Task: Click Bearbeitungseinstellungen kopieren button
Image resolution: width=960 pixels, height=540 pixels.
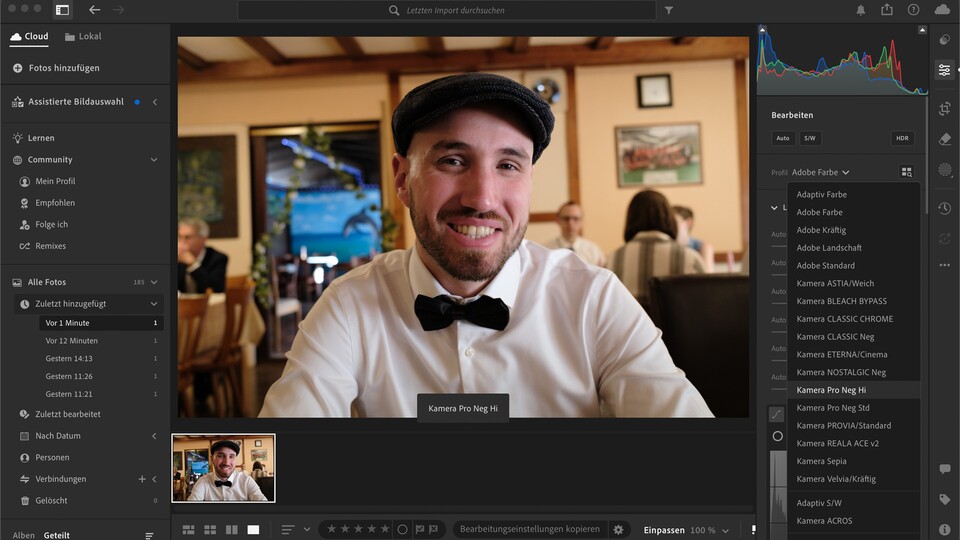Action: pyautogui.click(x=529, y=529)
